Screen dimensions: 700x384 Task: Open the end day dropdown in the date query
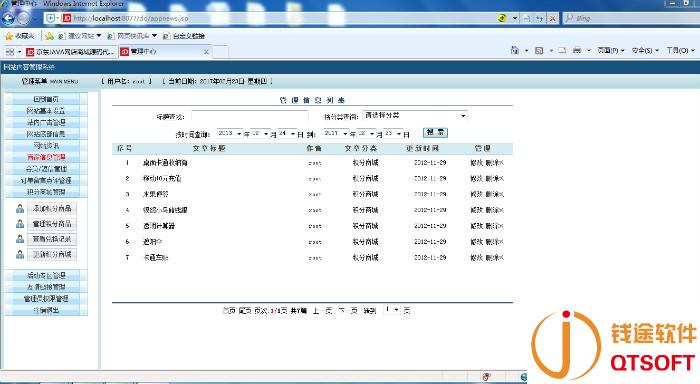[x=392, y=134]
